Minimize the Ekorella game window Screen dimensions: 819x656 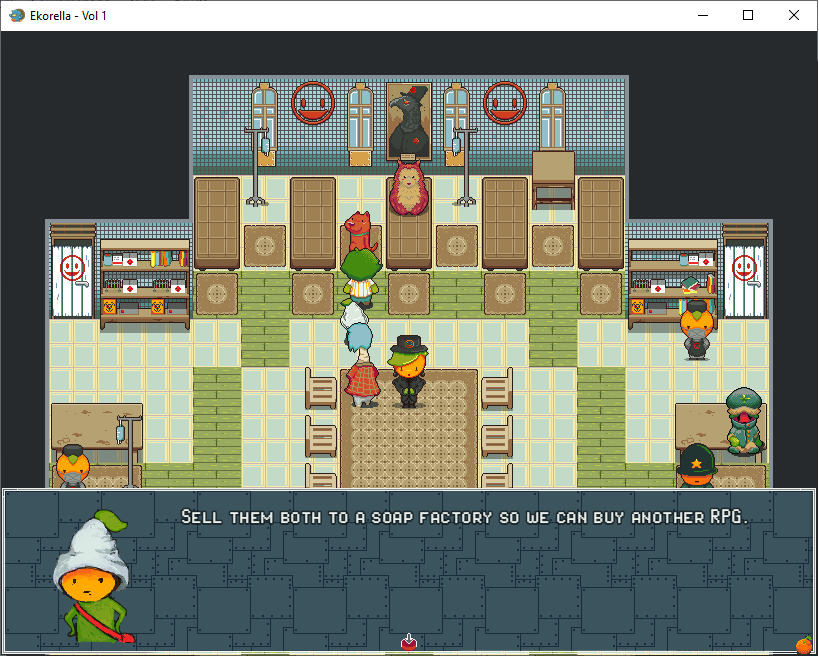[703, 15]
